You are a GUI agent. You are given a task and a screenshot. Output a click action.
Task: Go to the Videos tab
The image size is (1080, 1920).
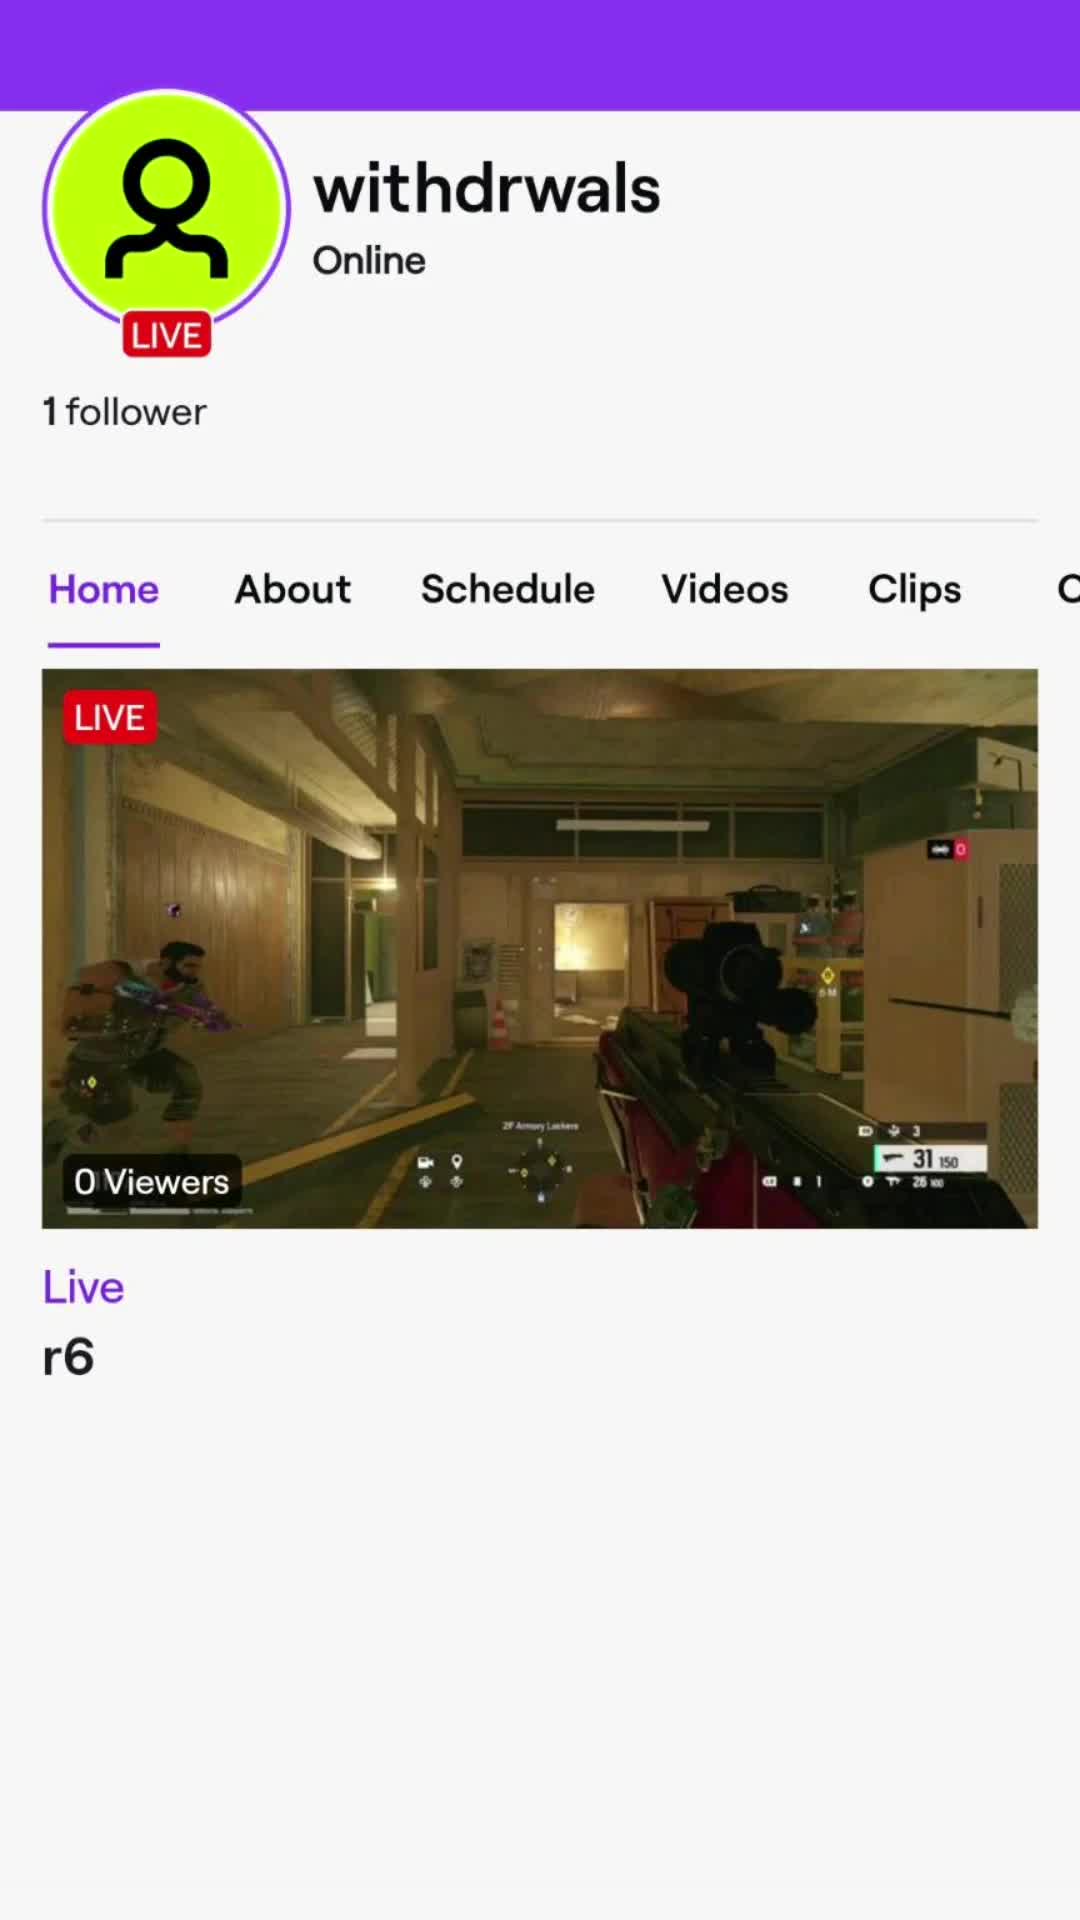pyautogui.click(x=725, y=589)
